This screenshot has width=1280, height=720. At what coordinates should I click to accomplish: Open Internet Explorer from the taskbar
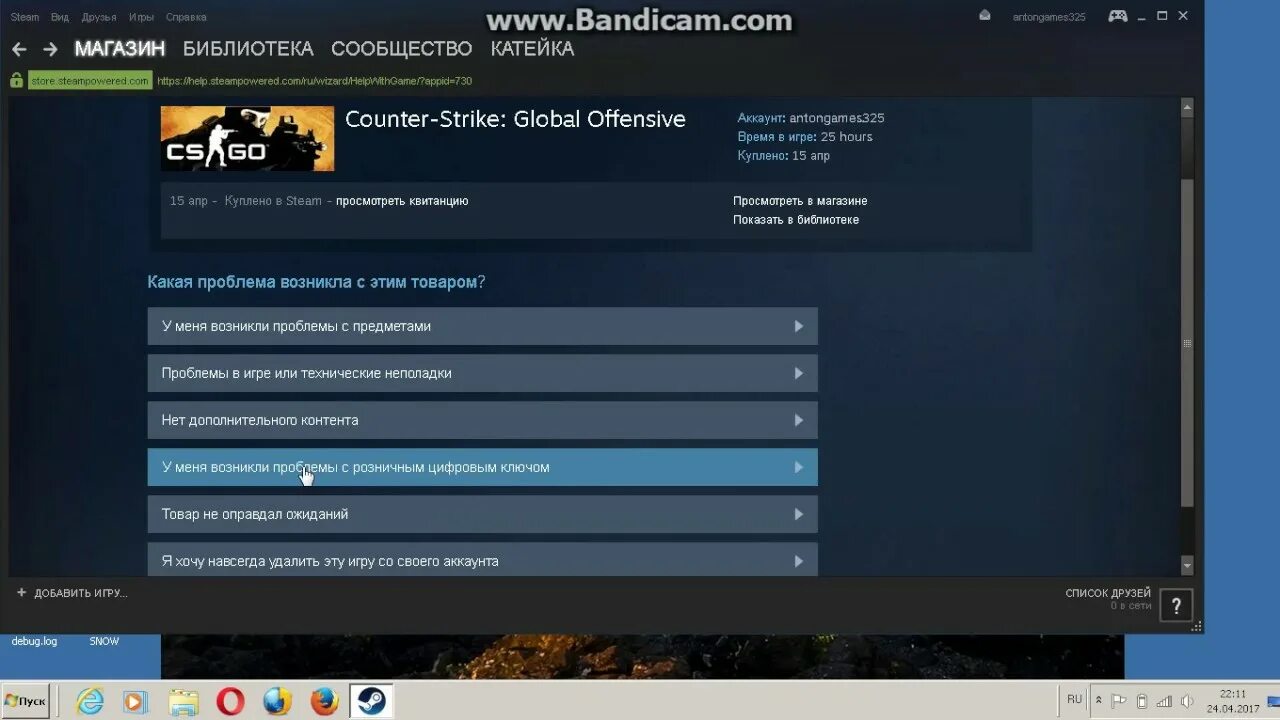(90, 701)
